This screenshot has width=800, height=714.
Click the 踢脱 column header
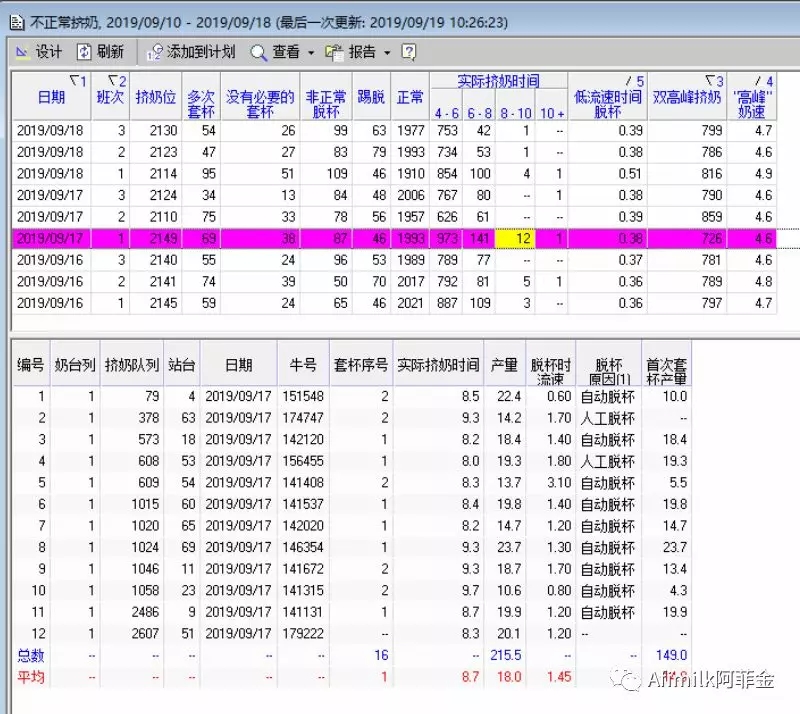pyautogui.click(x=371, y=96)
